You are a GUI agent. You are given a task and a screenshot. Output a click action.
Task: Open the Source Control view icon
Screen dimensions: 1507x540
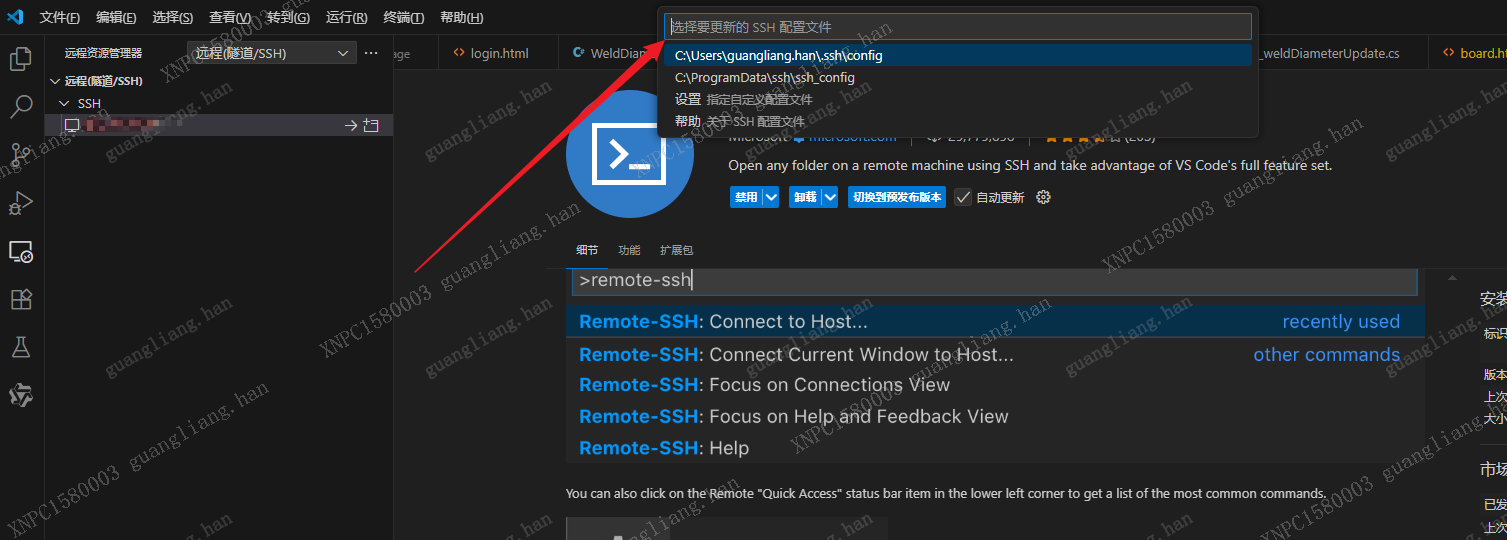click(21, 155)
